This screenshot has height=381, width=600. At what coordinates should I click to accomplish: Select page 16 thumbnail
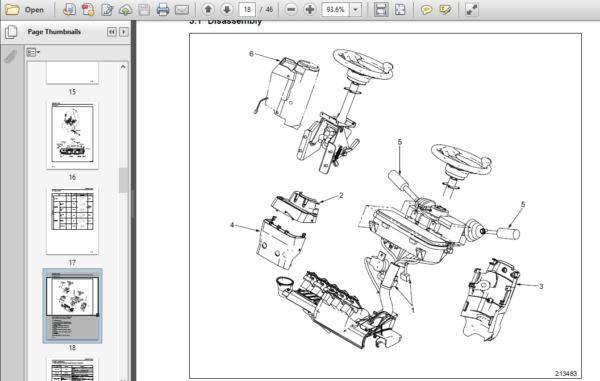click(72, 135)
